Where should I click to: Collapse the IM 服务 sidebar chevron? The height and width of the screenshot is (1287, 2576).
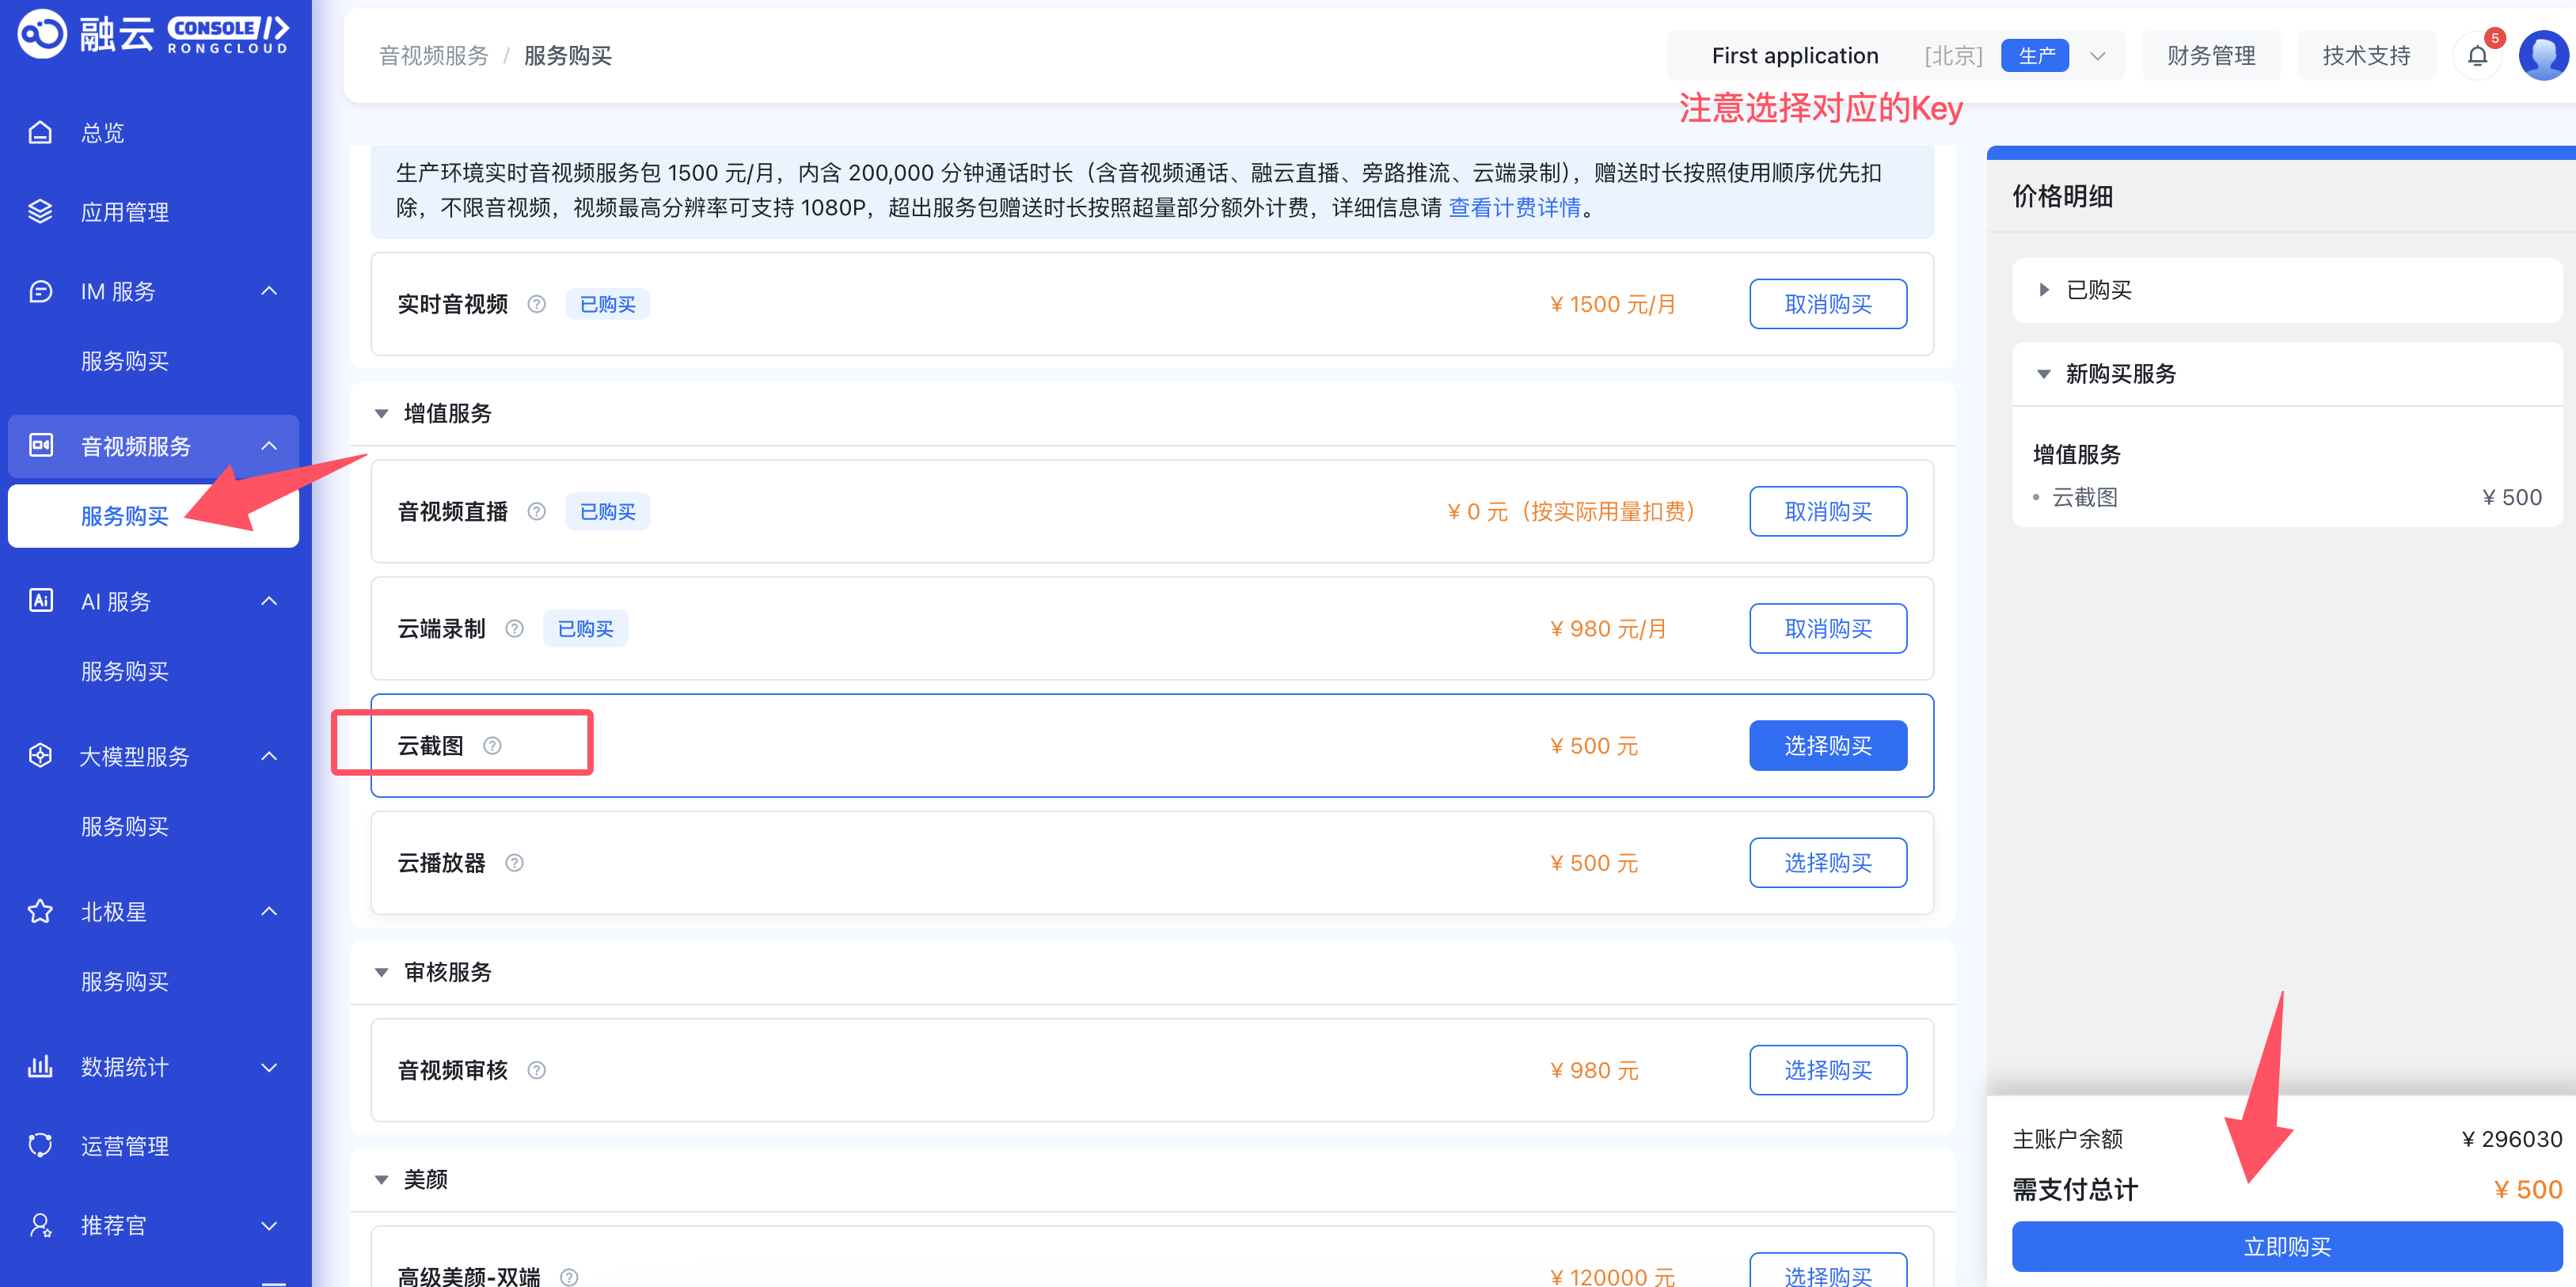tap(269, 291)
